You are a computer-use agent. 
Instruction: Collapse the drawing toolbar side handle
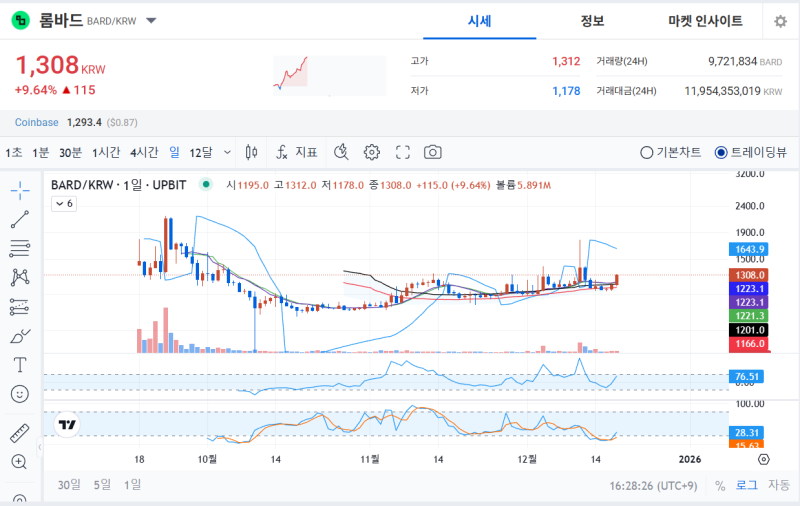[40, 447]
